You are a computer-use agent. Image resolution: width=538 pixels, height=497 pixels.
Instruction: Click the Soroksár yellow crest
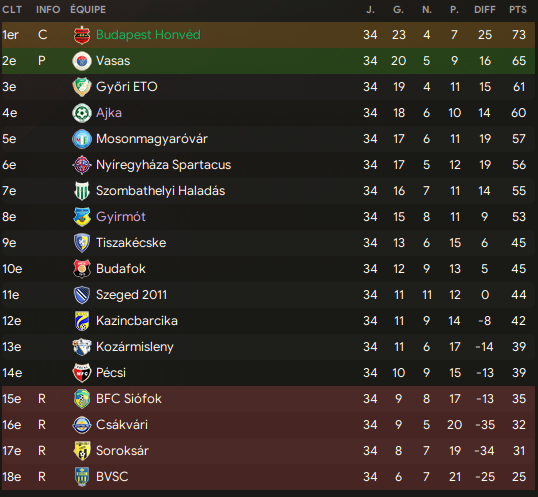coord(82,451)
